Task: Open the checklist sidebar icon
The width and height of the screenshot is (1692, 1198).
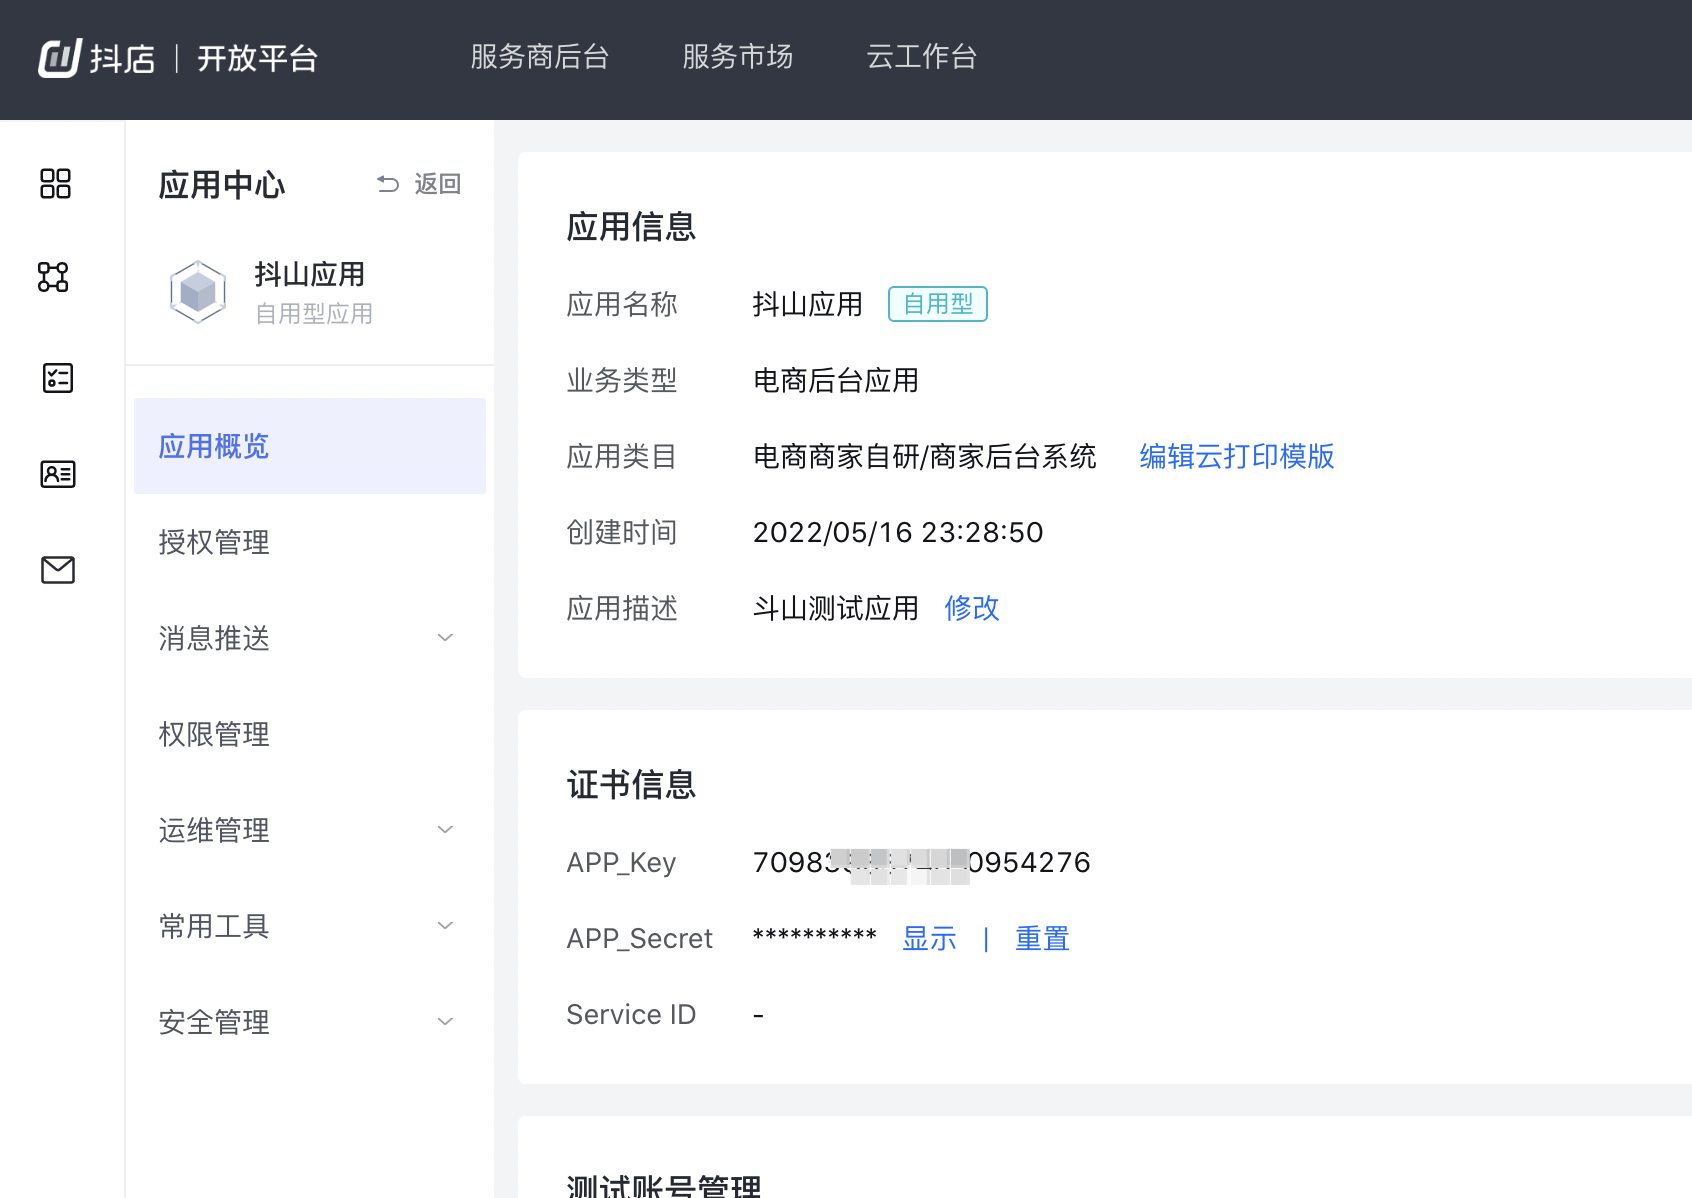Action: point(58,378)
